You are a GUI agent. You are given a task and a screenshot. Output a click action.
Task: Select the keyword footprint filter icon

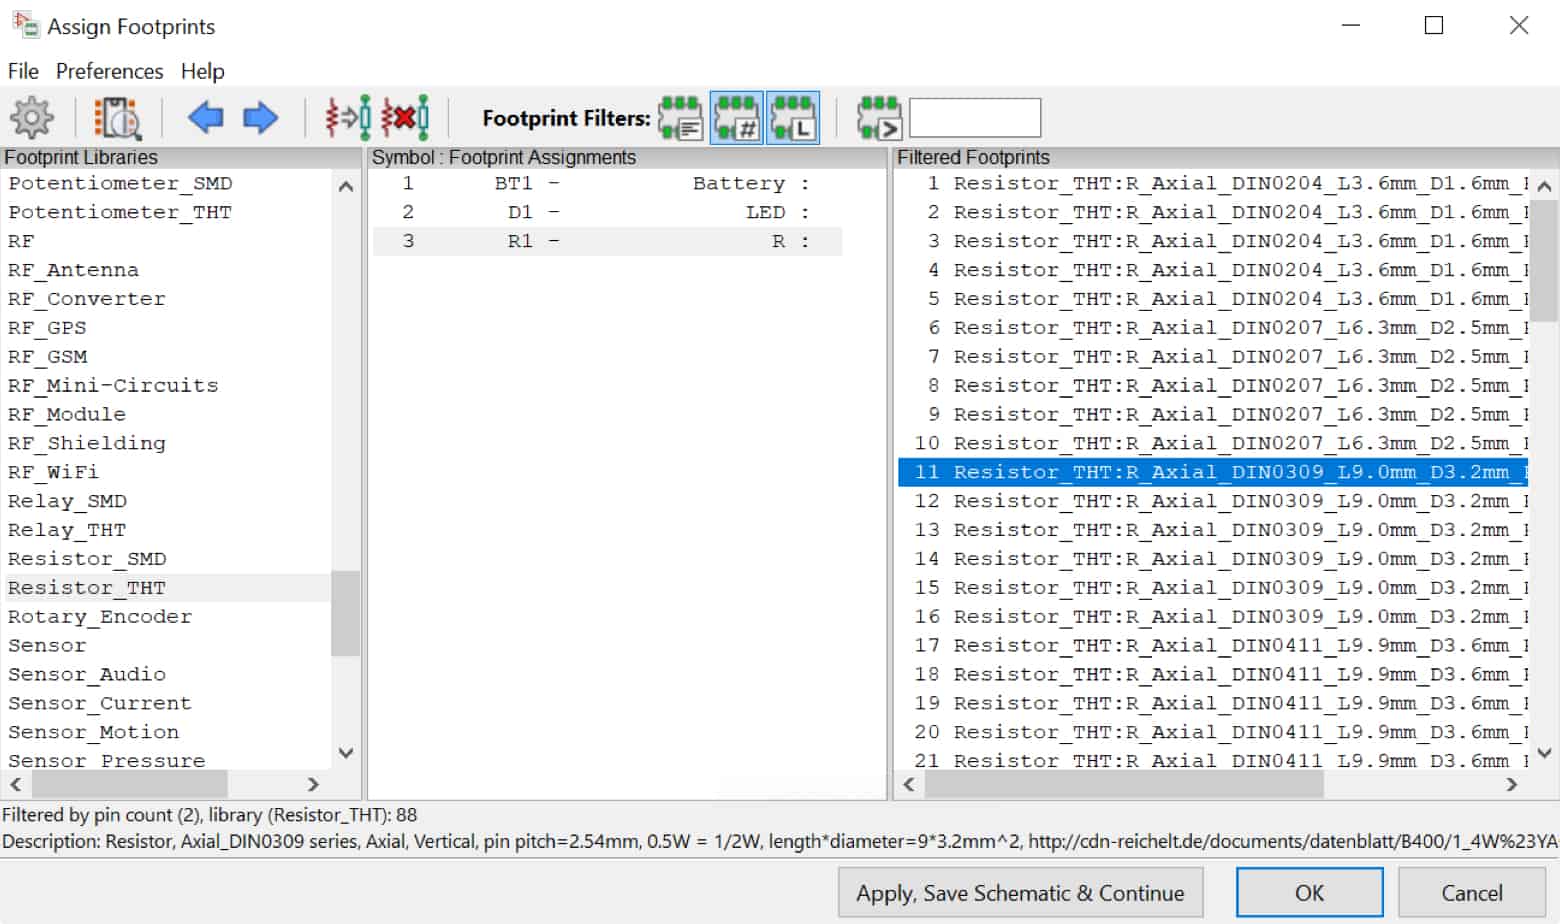tap(681, 117)
